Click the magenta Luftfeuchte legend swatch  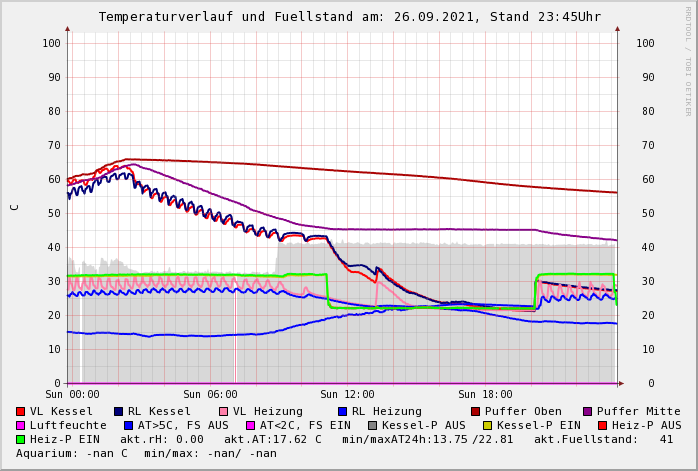[x=20, y=425]
